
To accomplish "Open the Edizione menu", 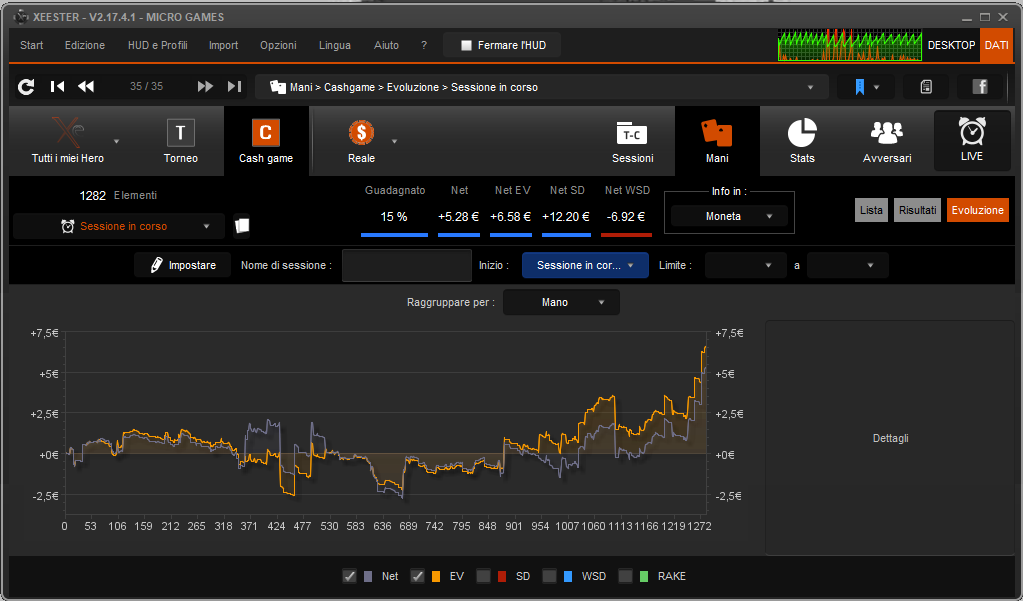I will coord(85,45).
